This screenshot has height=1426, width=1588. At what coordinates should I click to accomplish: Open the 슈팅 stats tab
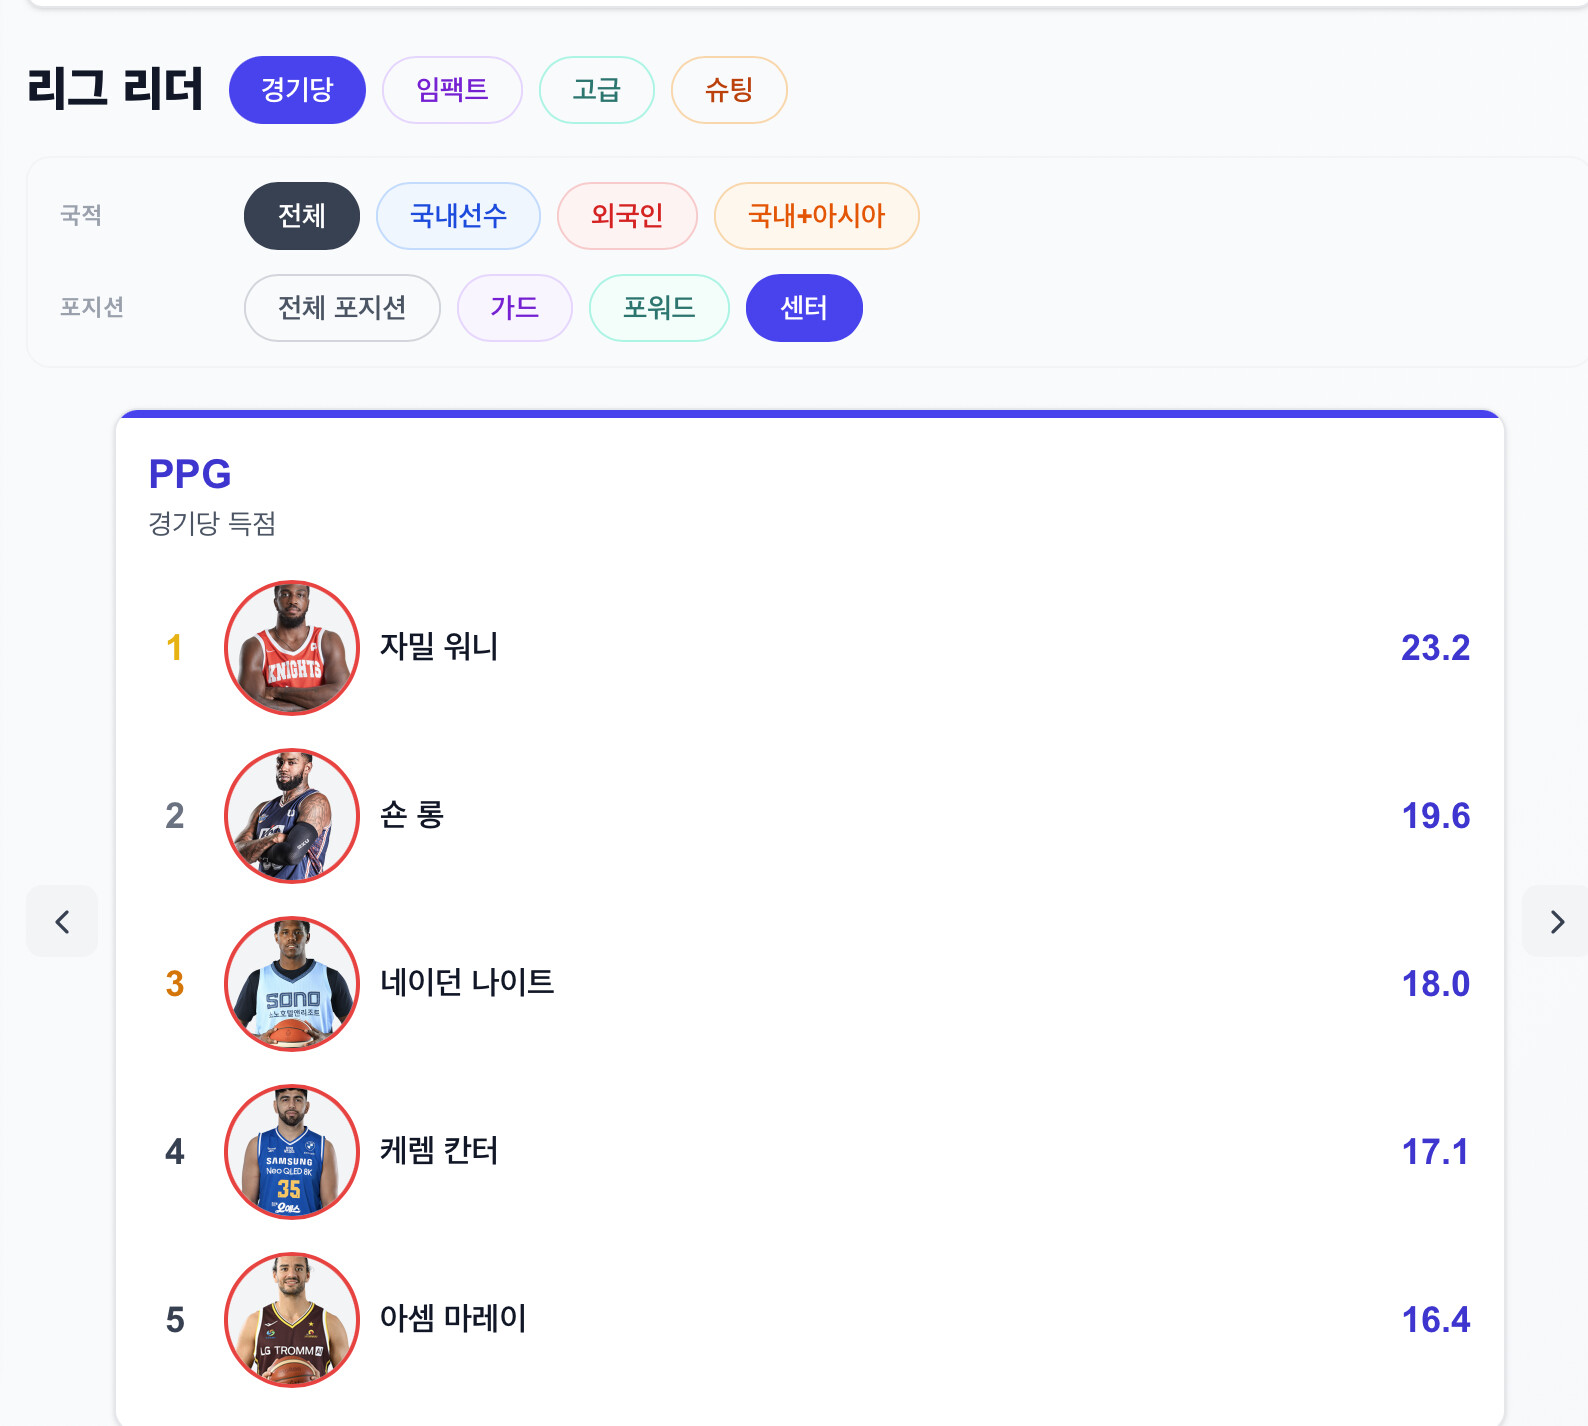tap(729, 90)
